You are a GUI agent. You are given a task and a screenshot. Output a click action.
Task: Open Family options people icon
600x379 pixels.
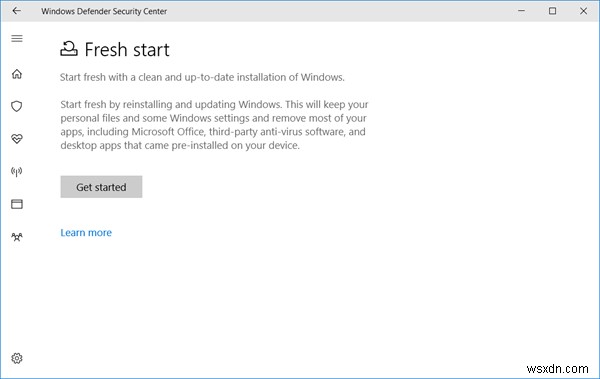click(17, 237)
